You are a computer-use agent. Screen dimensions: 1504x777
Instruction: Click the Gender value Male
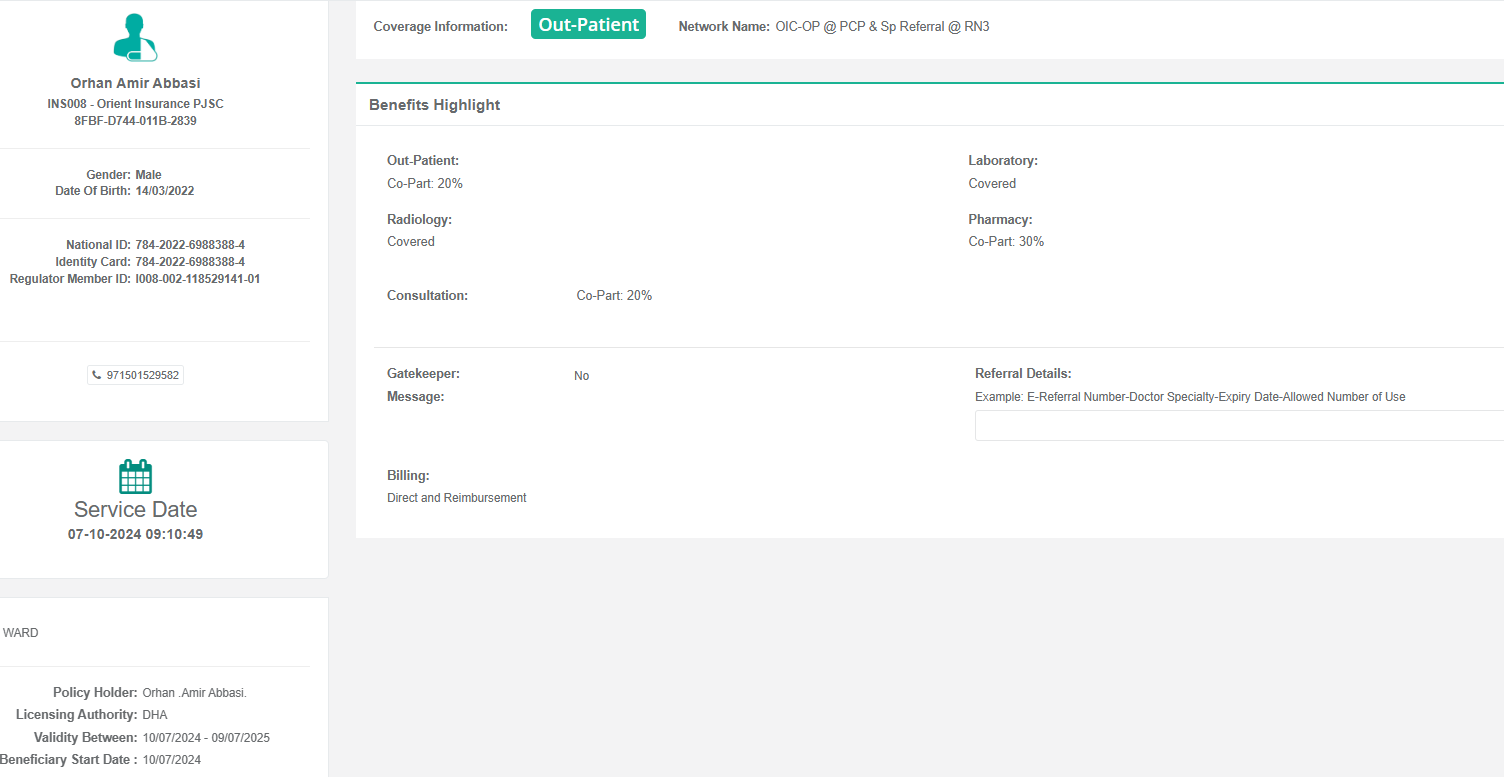click(149, 175)
